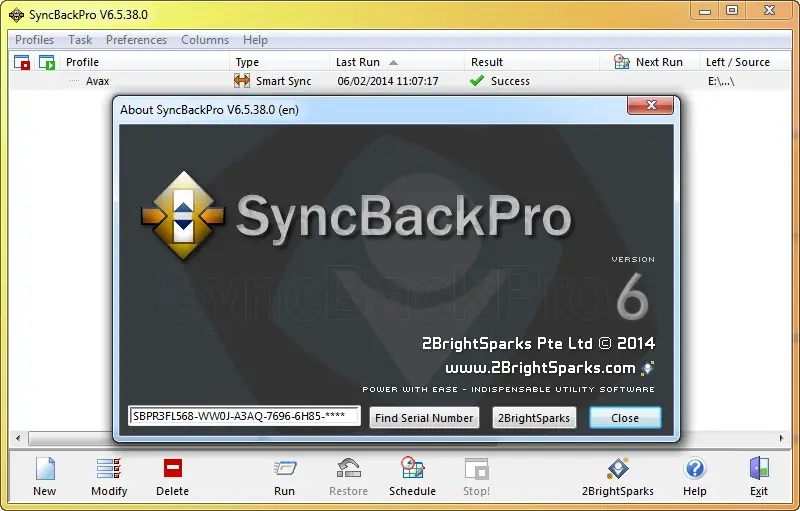The height and width of the screenshot is (511, 800).
Task: Click the 2BrightSparks icon in bottom toolbar
Action: click(x=618, y=469)
